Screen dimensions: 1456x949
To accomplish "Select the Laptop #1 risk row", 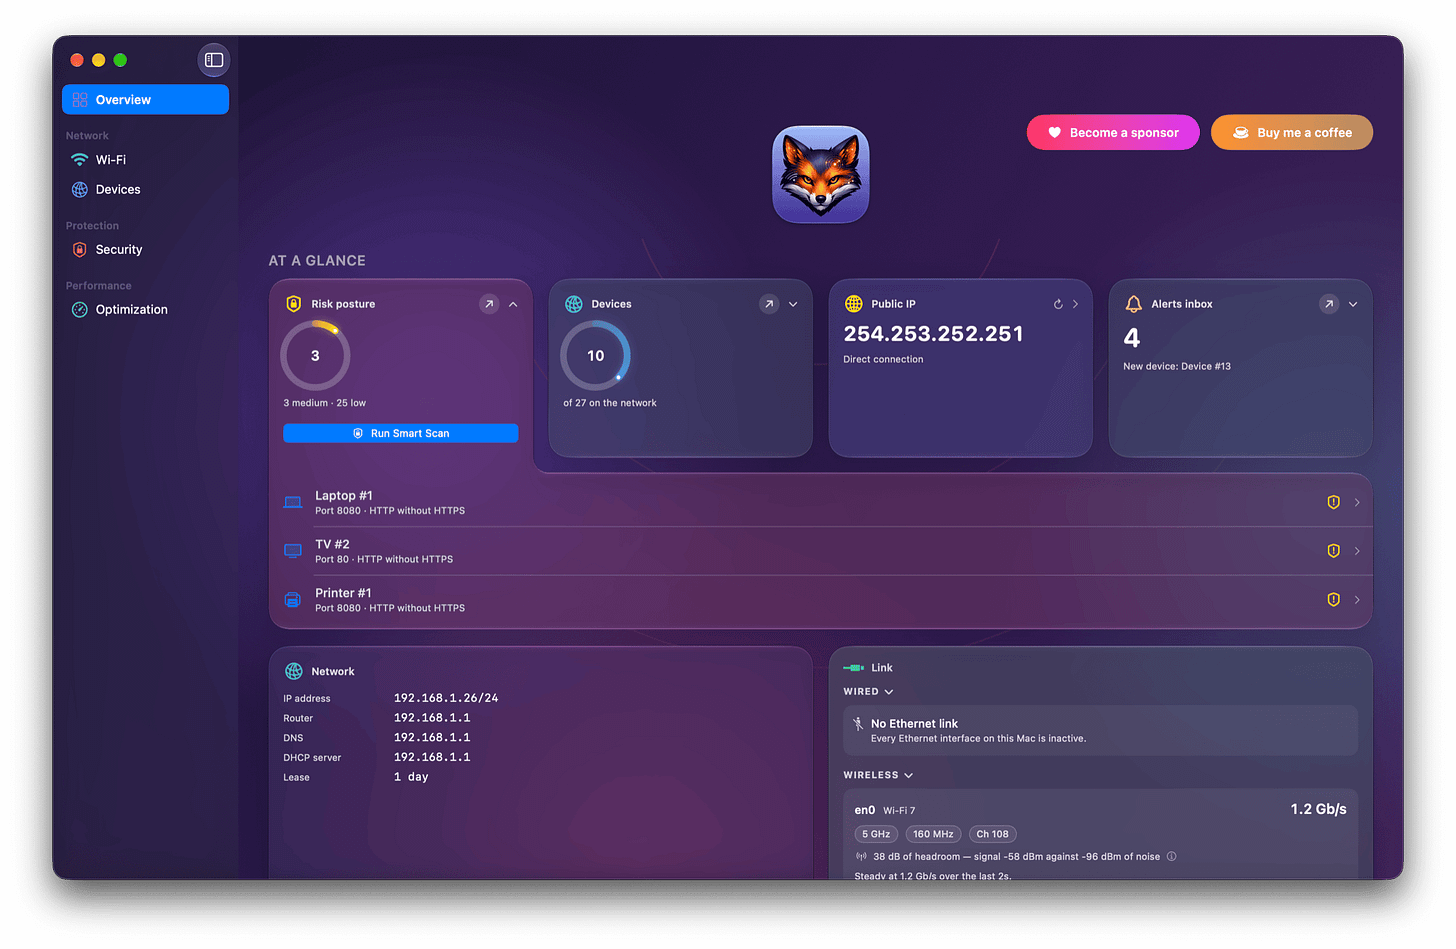I will coord(821,502).
